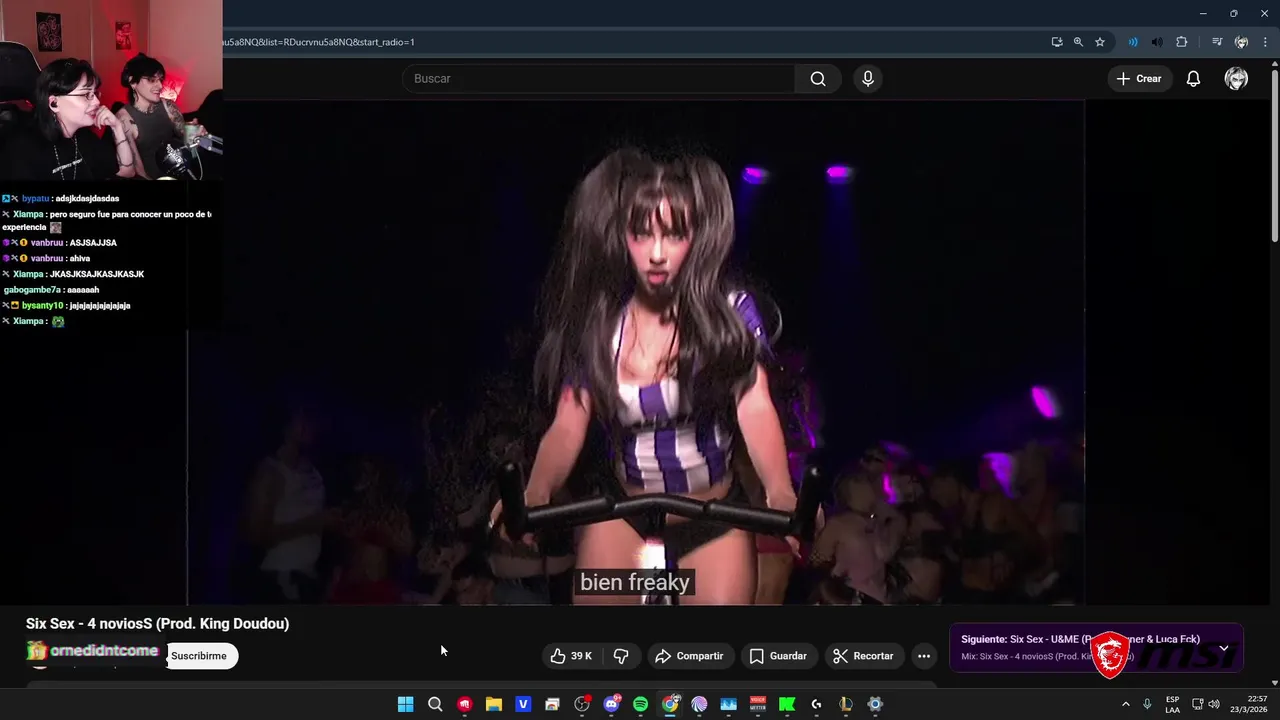Viewport: 1280px width, 720px height.
Task: Open network status icon in system tray
Action: tap(1198, 704)
